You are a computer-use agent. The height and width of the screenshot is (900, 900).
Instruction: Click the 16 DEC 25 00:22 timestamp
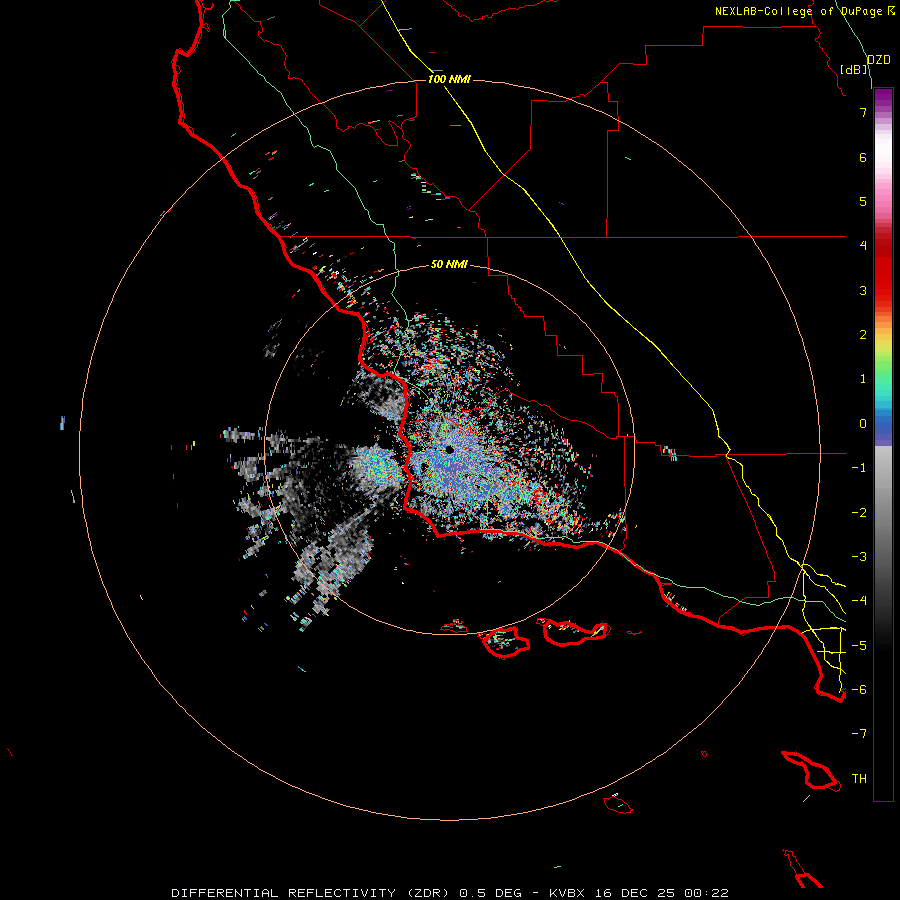click(662, 893)
